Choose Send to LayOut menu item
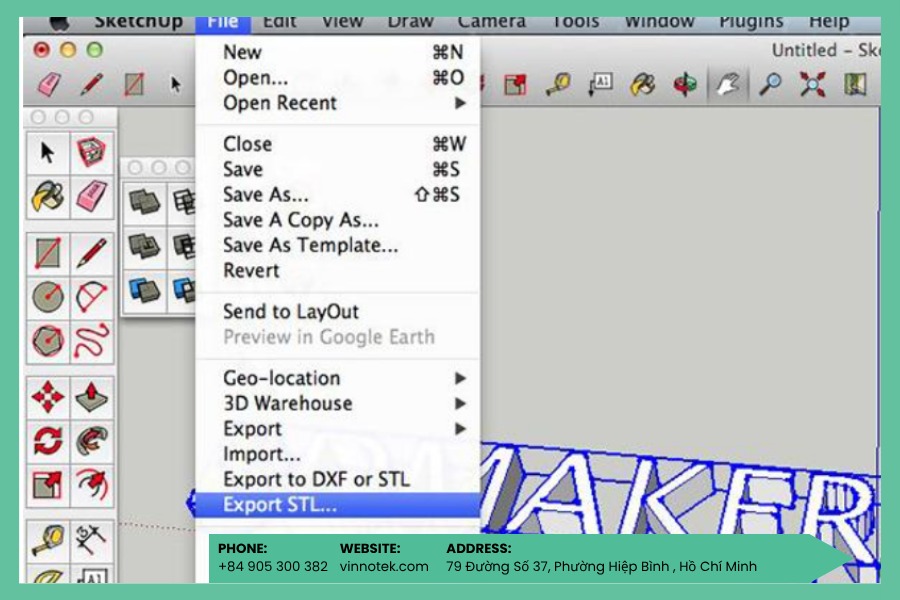900x600 pixels. [x=338, y=312]
